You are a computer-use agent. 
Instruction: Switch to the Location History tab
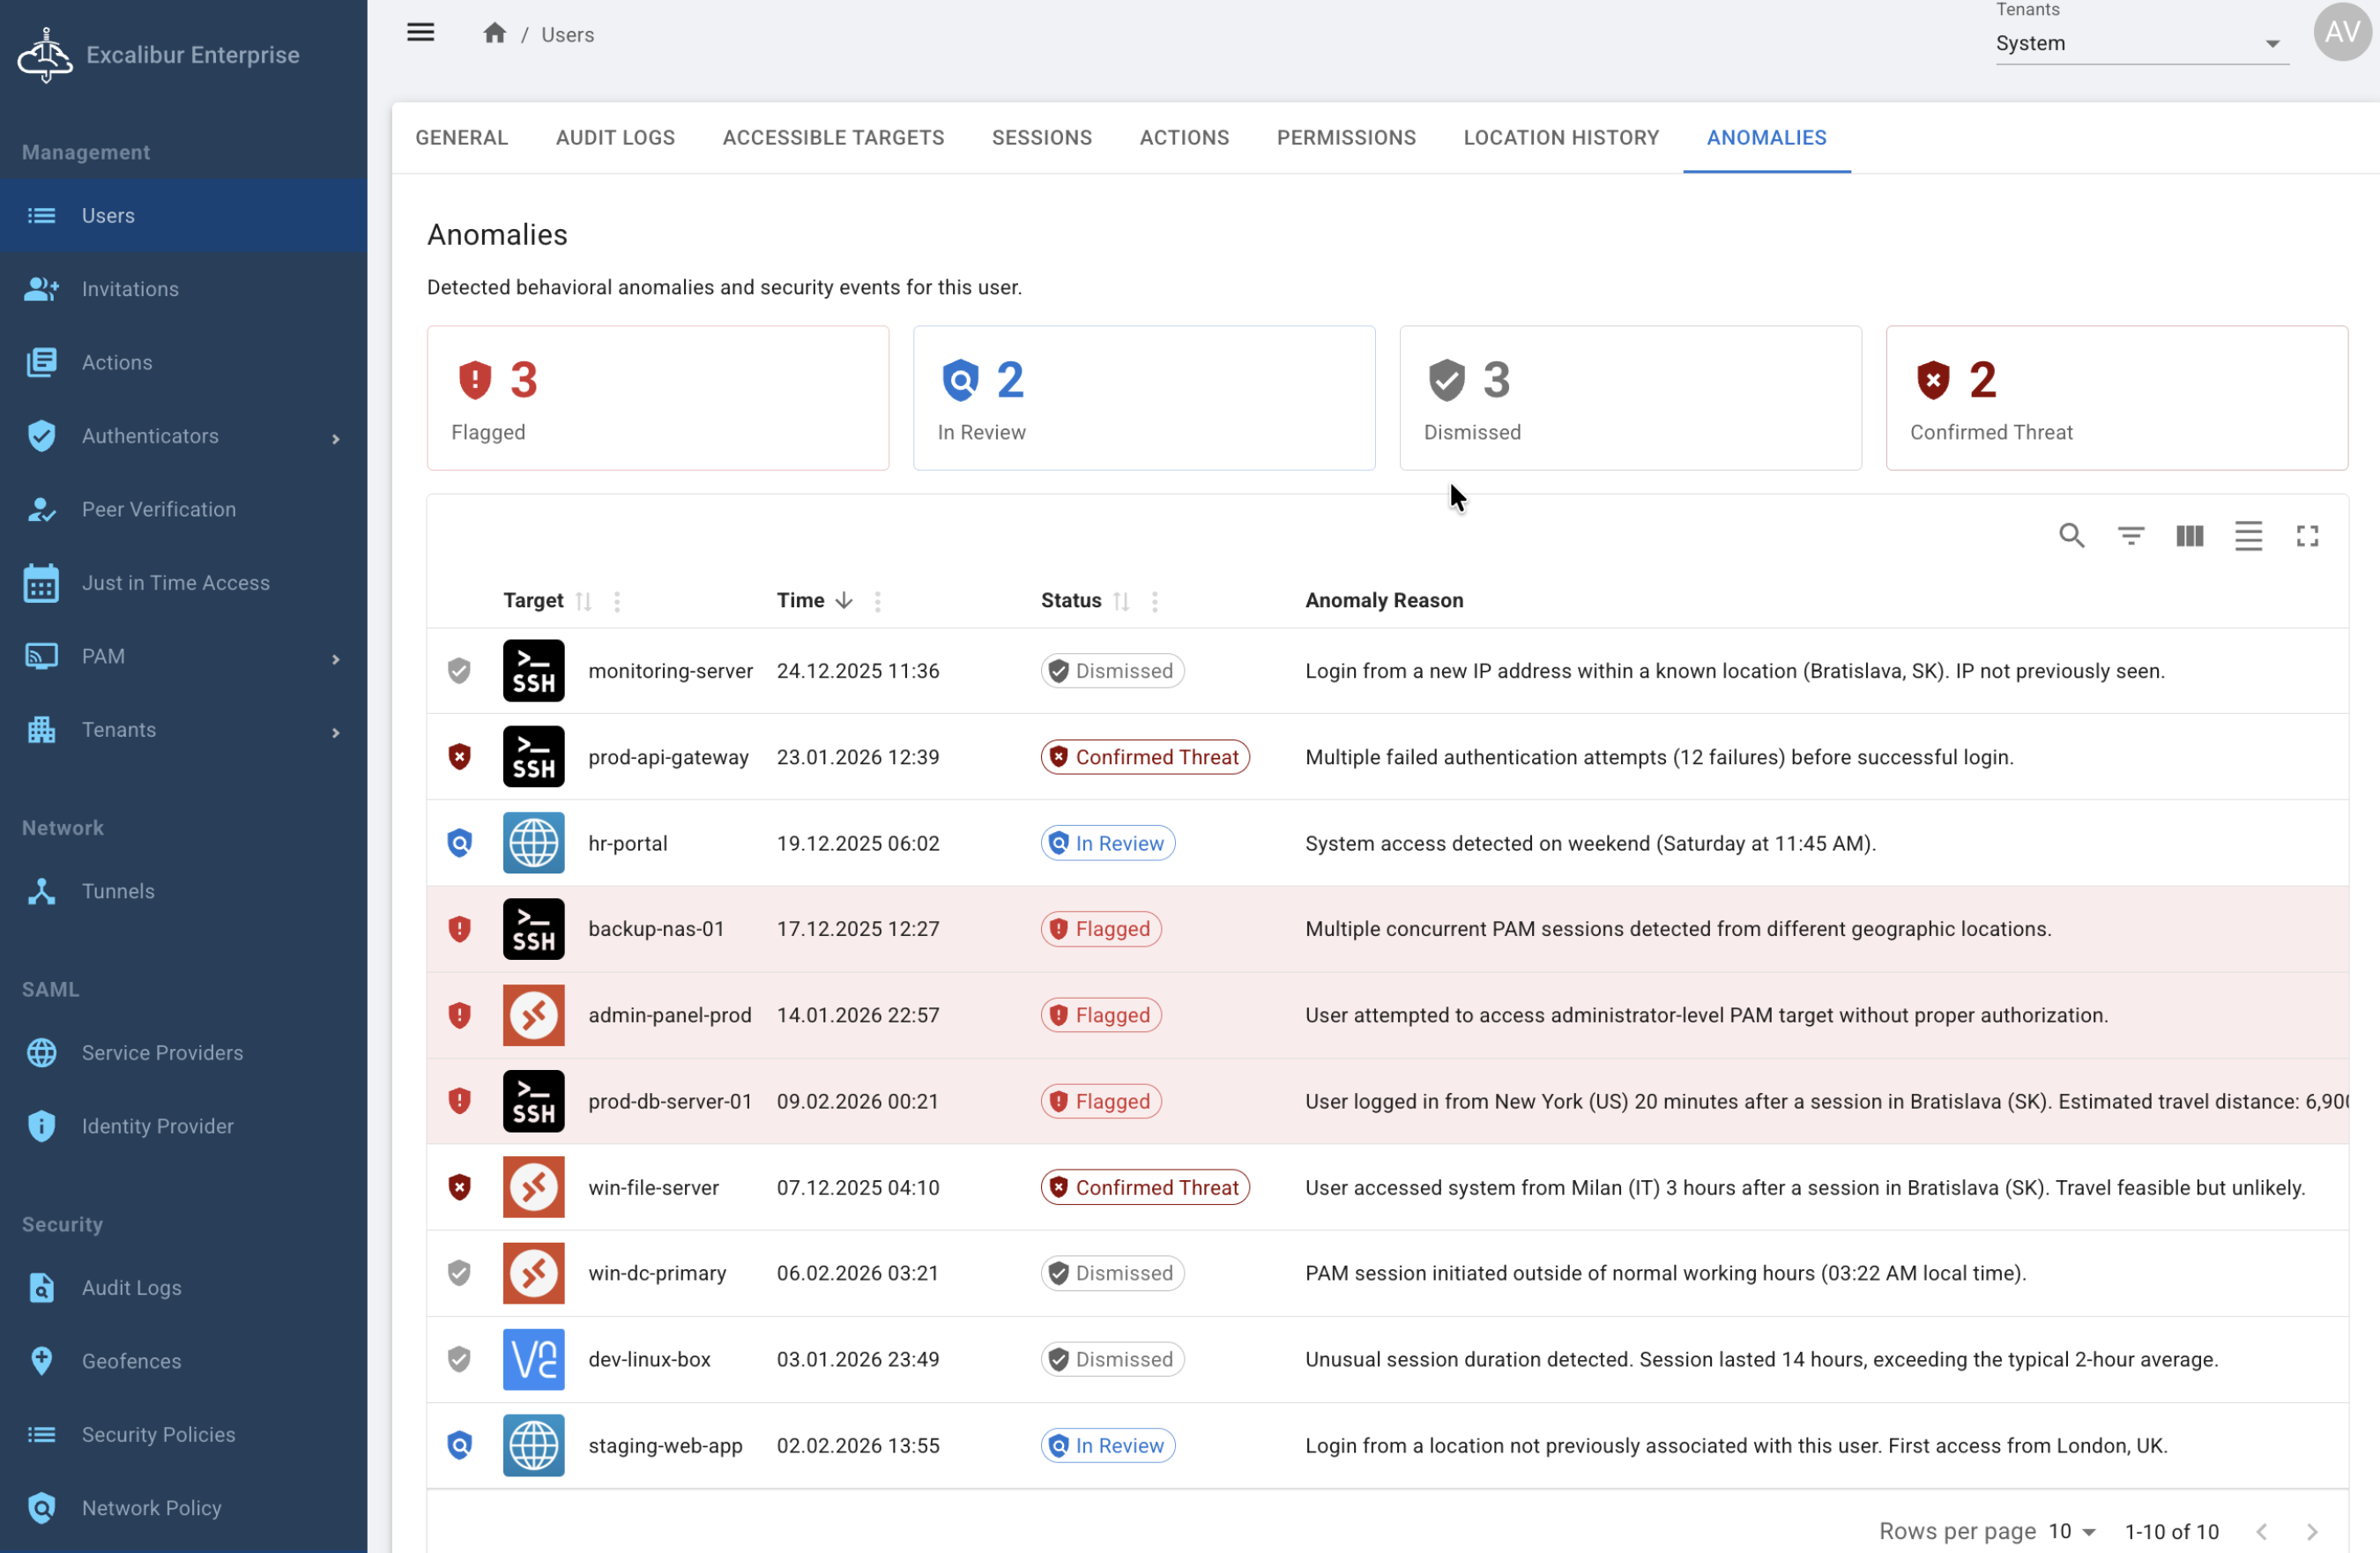coord(1560,138)
